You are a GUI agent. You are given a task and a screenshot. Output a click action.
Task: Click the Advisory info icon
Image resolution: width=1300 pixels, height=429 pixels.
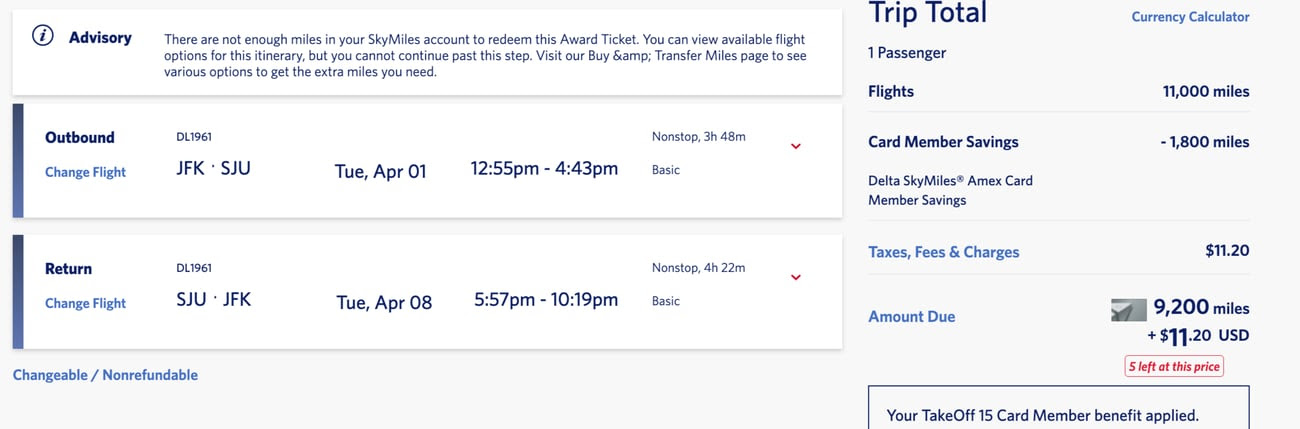[43, 37]
